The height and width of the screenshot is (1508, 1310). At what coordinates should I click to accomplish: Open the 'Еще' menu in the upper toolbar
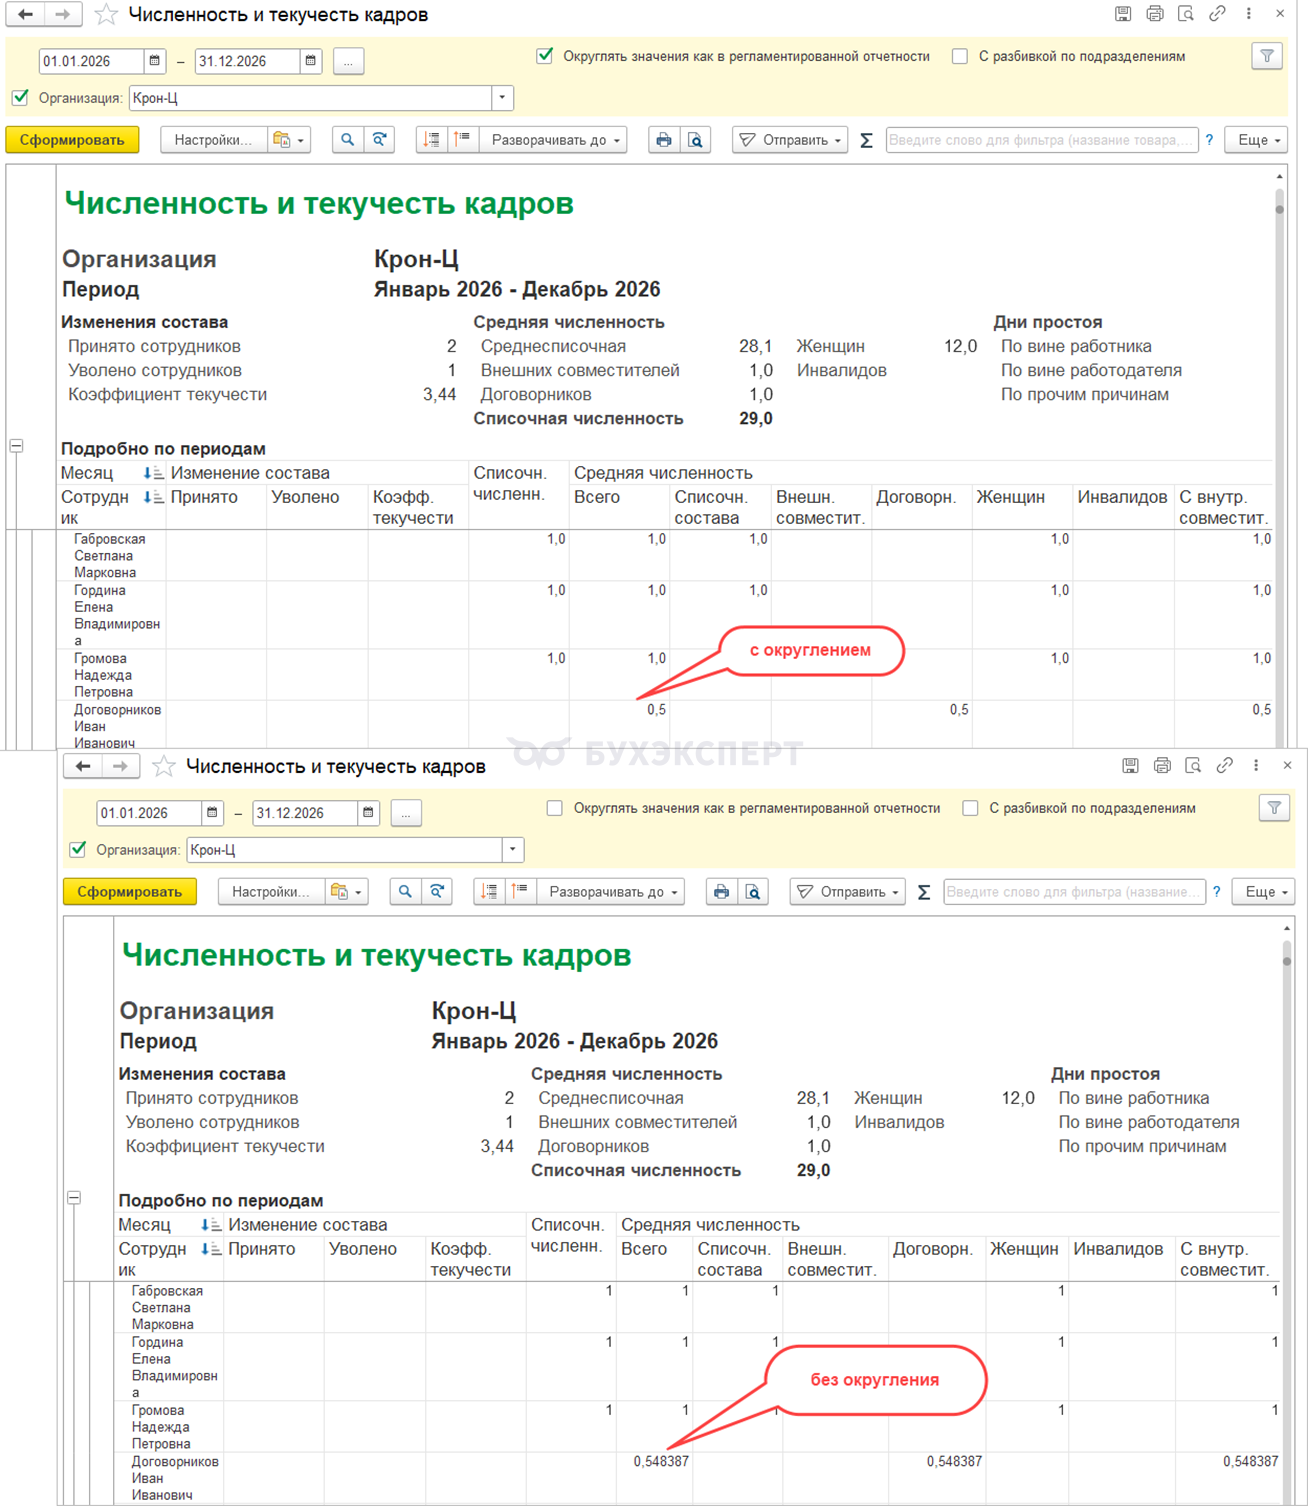point(1259,140)
